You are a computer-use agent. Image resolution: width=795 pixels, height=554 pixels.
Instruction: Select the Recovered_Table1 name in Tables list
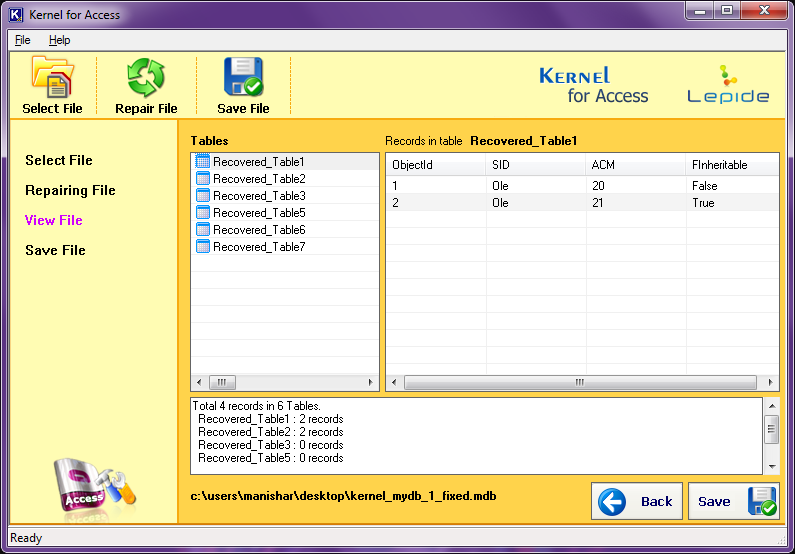(259, 162)
